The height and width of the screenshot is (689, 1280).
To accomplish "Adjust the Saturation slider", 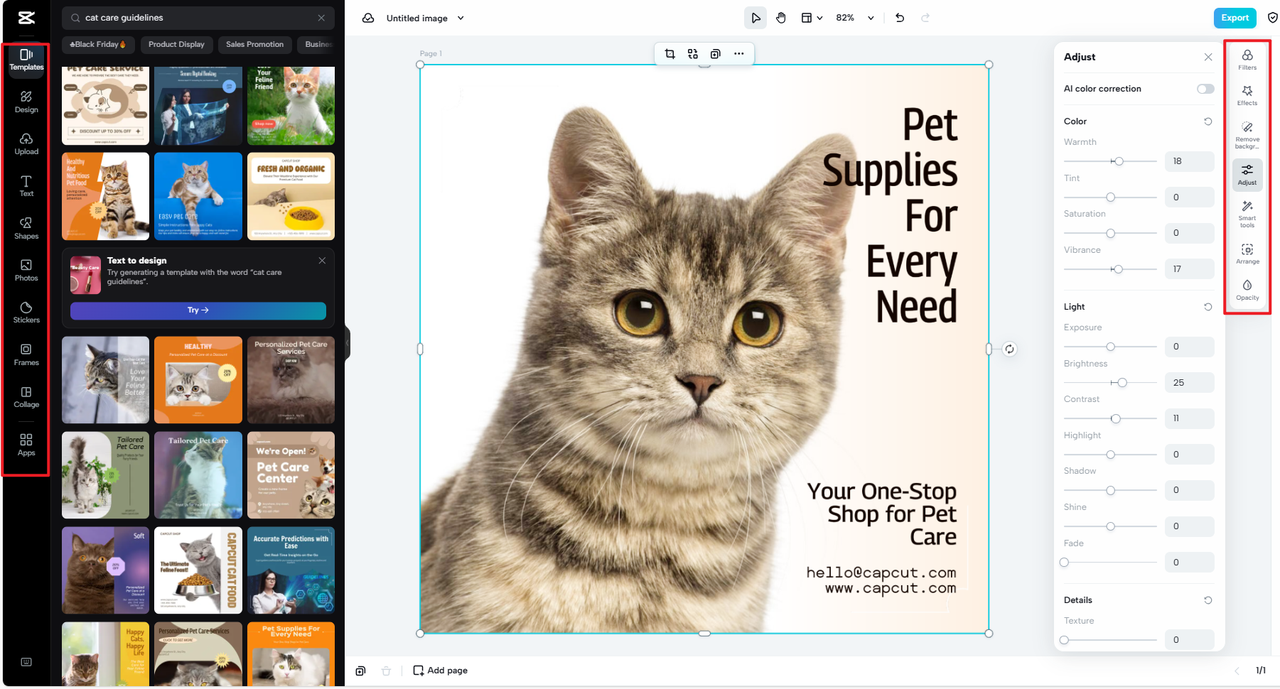I will [1110, 233].
